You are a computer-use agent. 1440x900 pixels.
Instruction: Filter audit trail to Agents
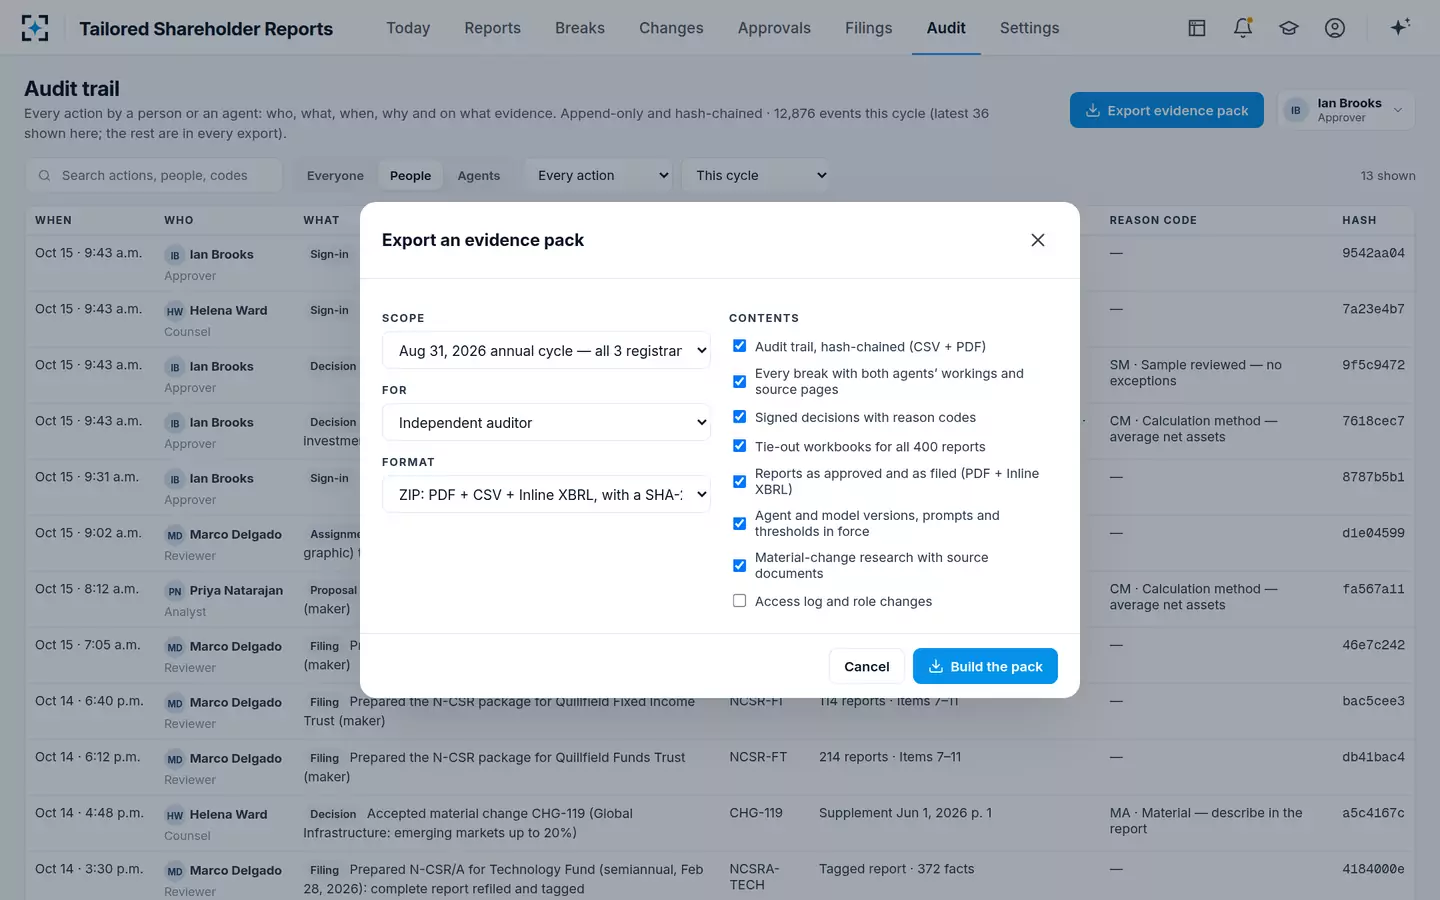478,176
